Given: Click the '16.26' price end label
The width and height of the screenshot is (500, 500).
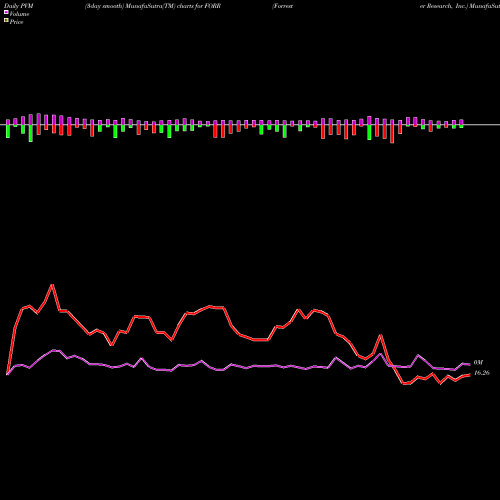Looking at the screenshot, I should [482, 373].
